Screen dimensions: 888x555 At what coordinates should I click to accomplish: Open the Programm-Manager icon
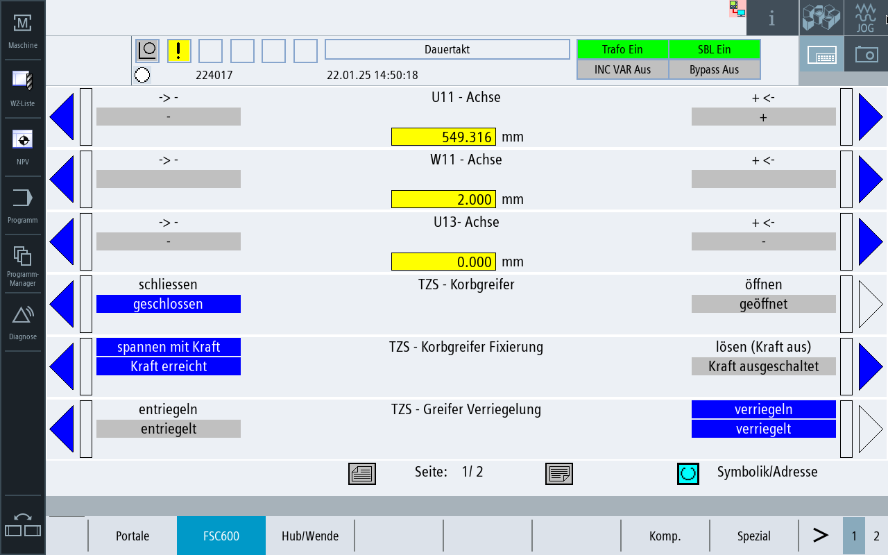(22, 262)
